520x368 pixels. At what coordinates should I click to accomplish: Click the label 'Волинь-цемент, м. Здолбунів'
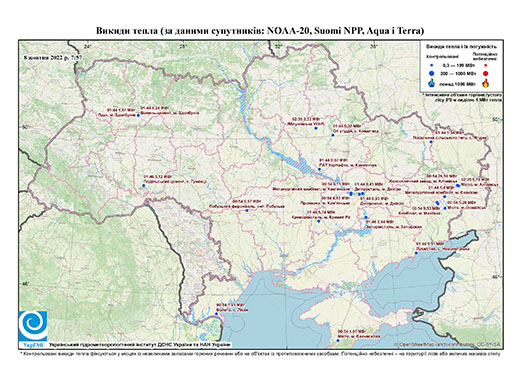[x=170, y=113]
